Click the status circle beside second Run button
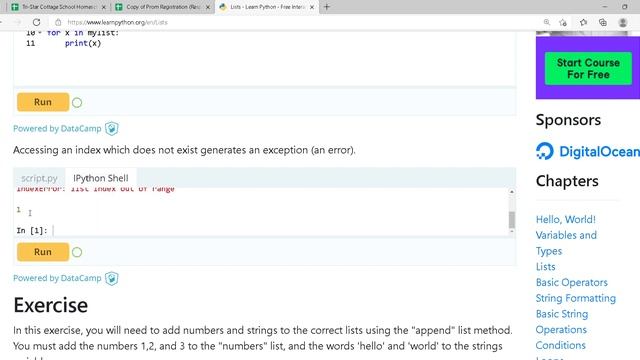The image size is (640, 360). pos(77,252)
